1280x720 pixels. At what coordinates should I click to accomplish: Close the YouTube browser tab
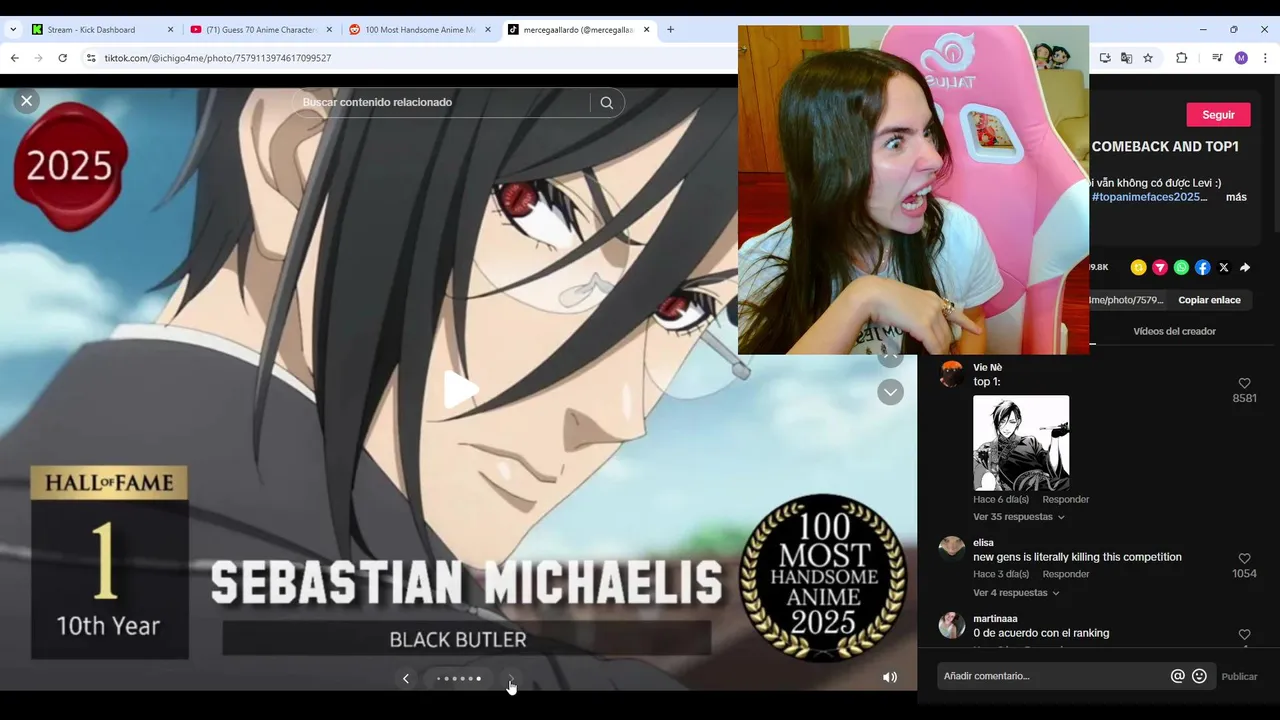tap(329, 30)
